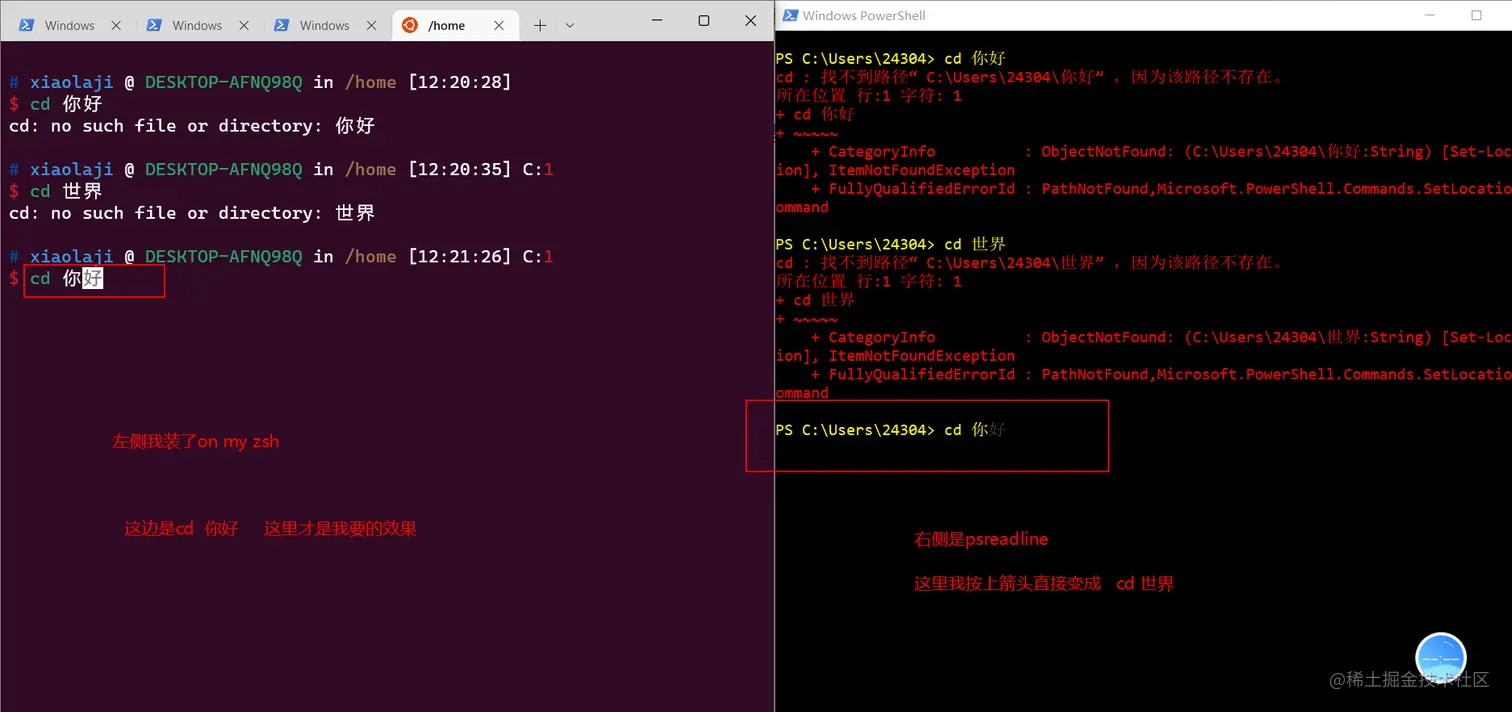Close the leftmost Windows tab
1512x712 pixels.
click(x=116, y=25)
